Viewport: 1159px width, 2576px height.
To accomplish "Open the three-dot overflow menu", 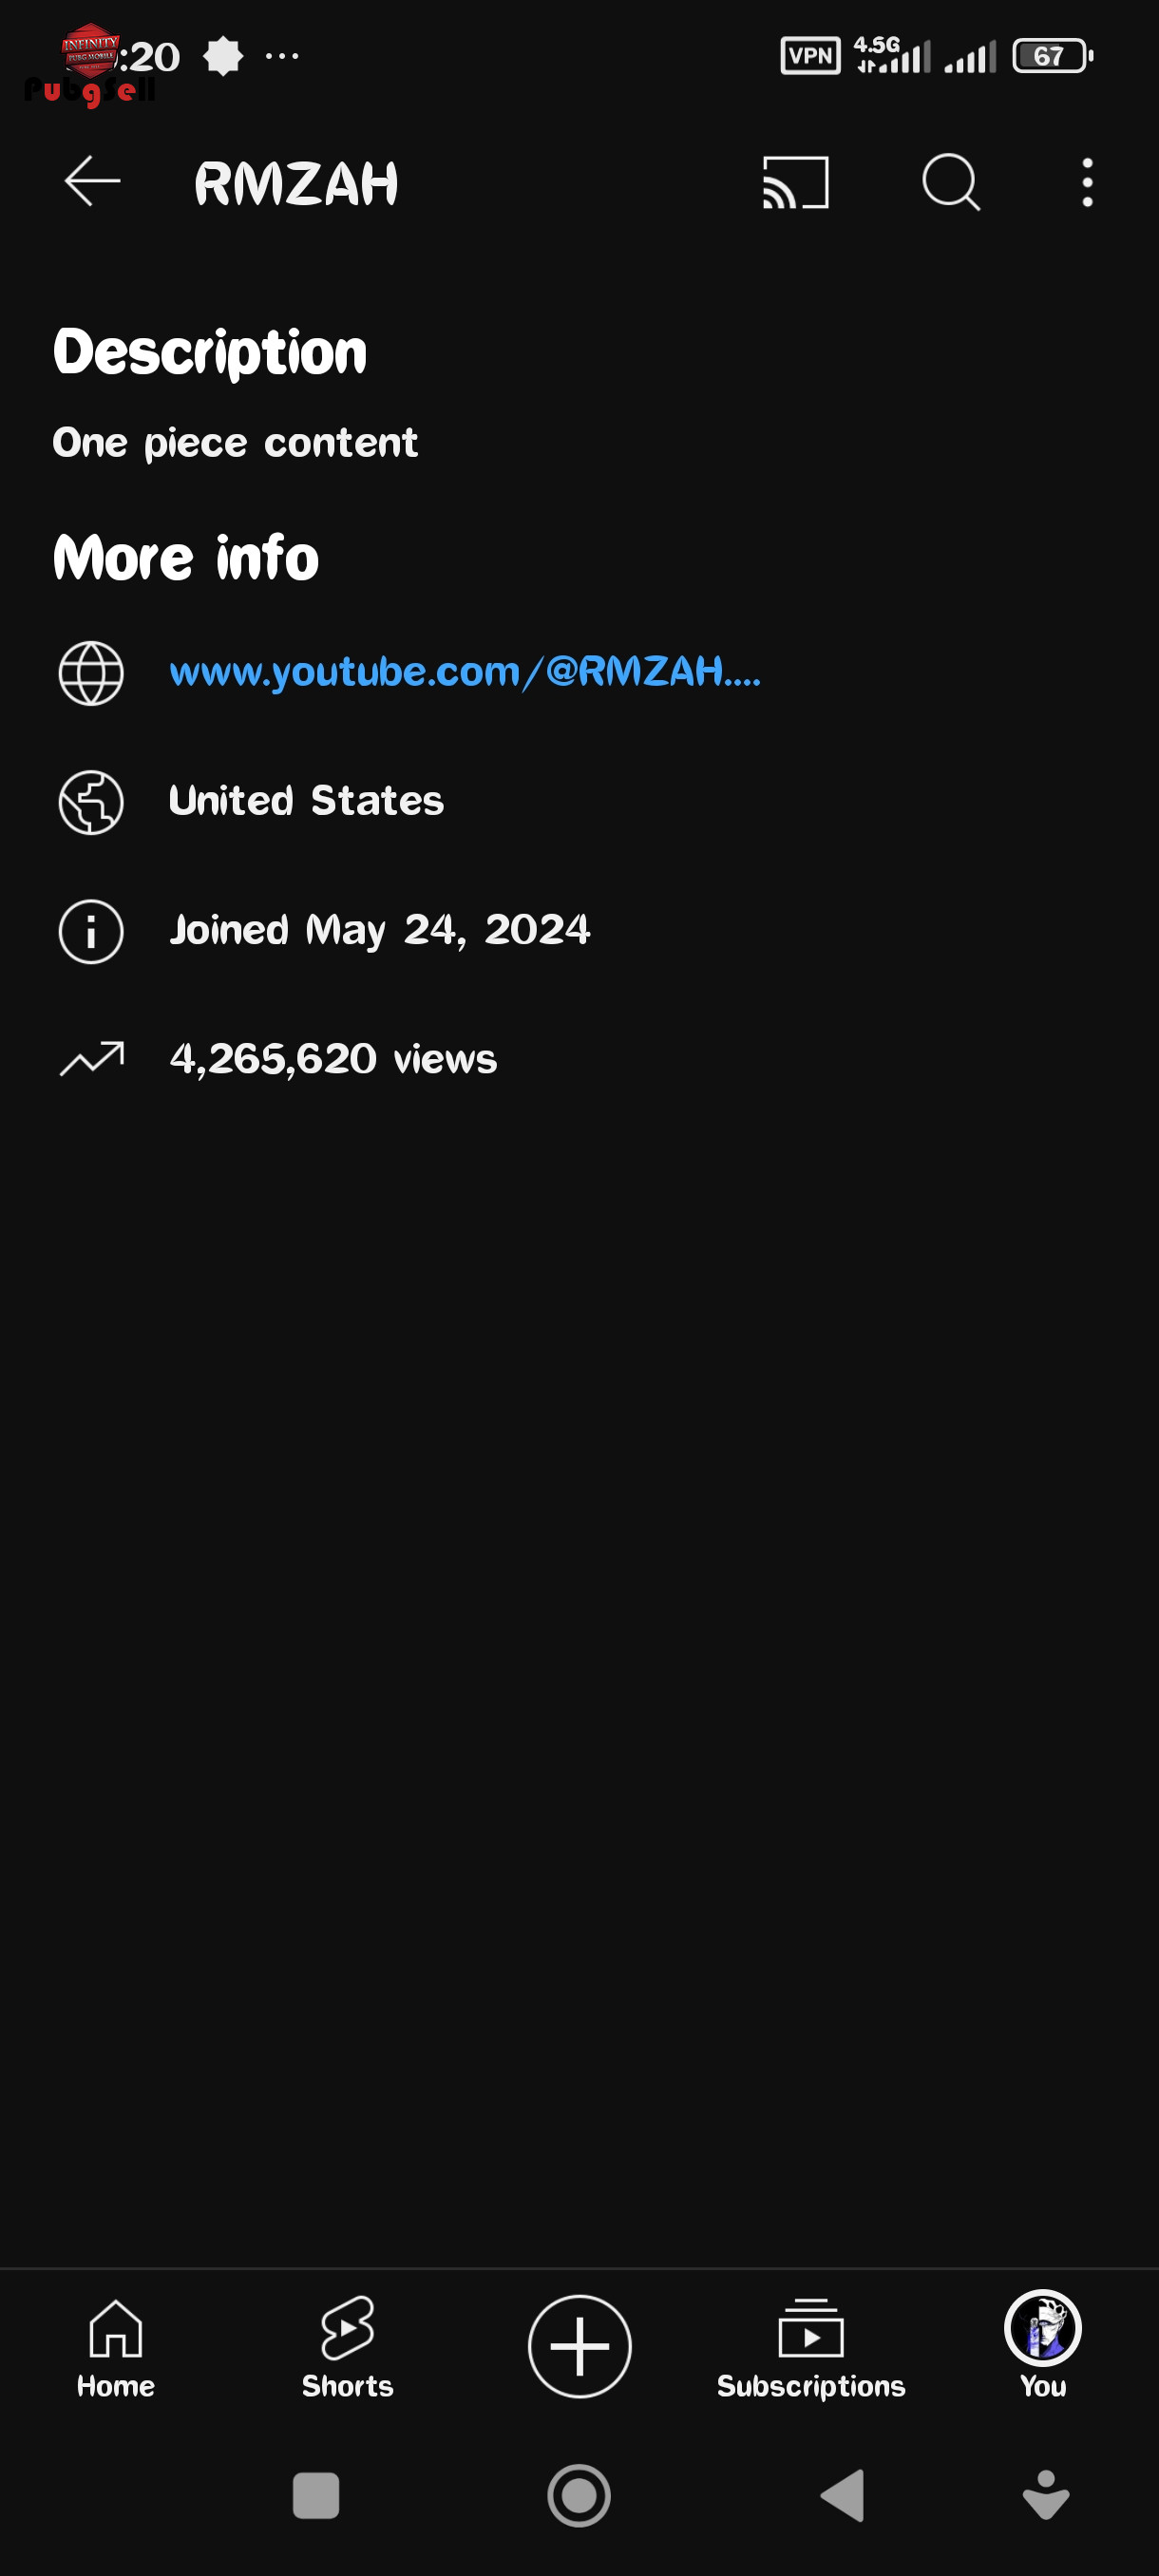I will pos(1087,182).
